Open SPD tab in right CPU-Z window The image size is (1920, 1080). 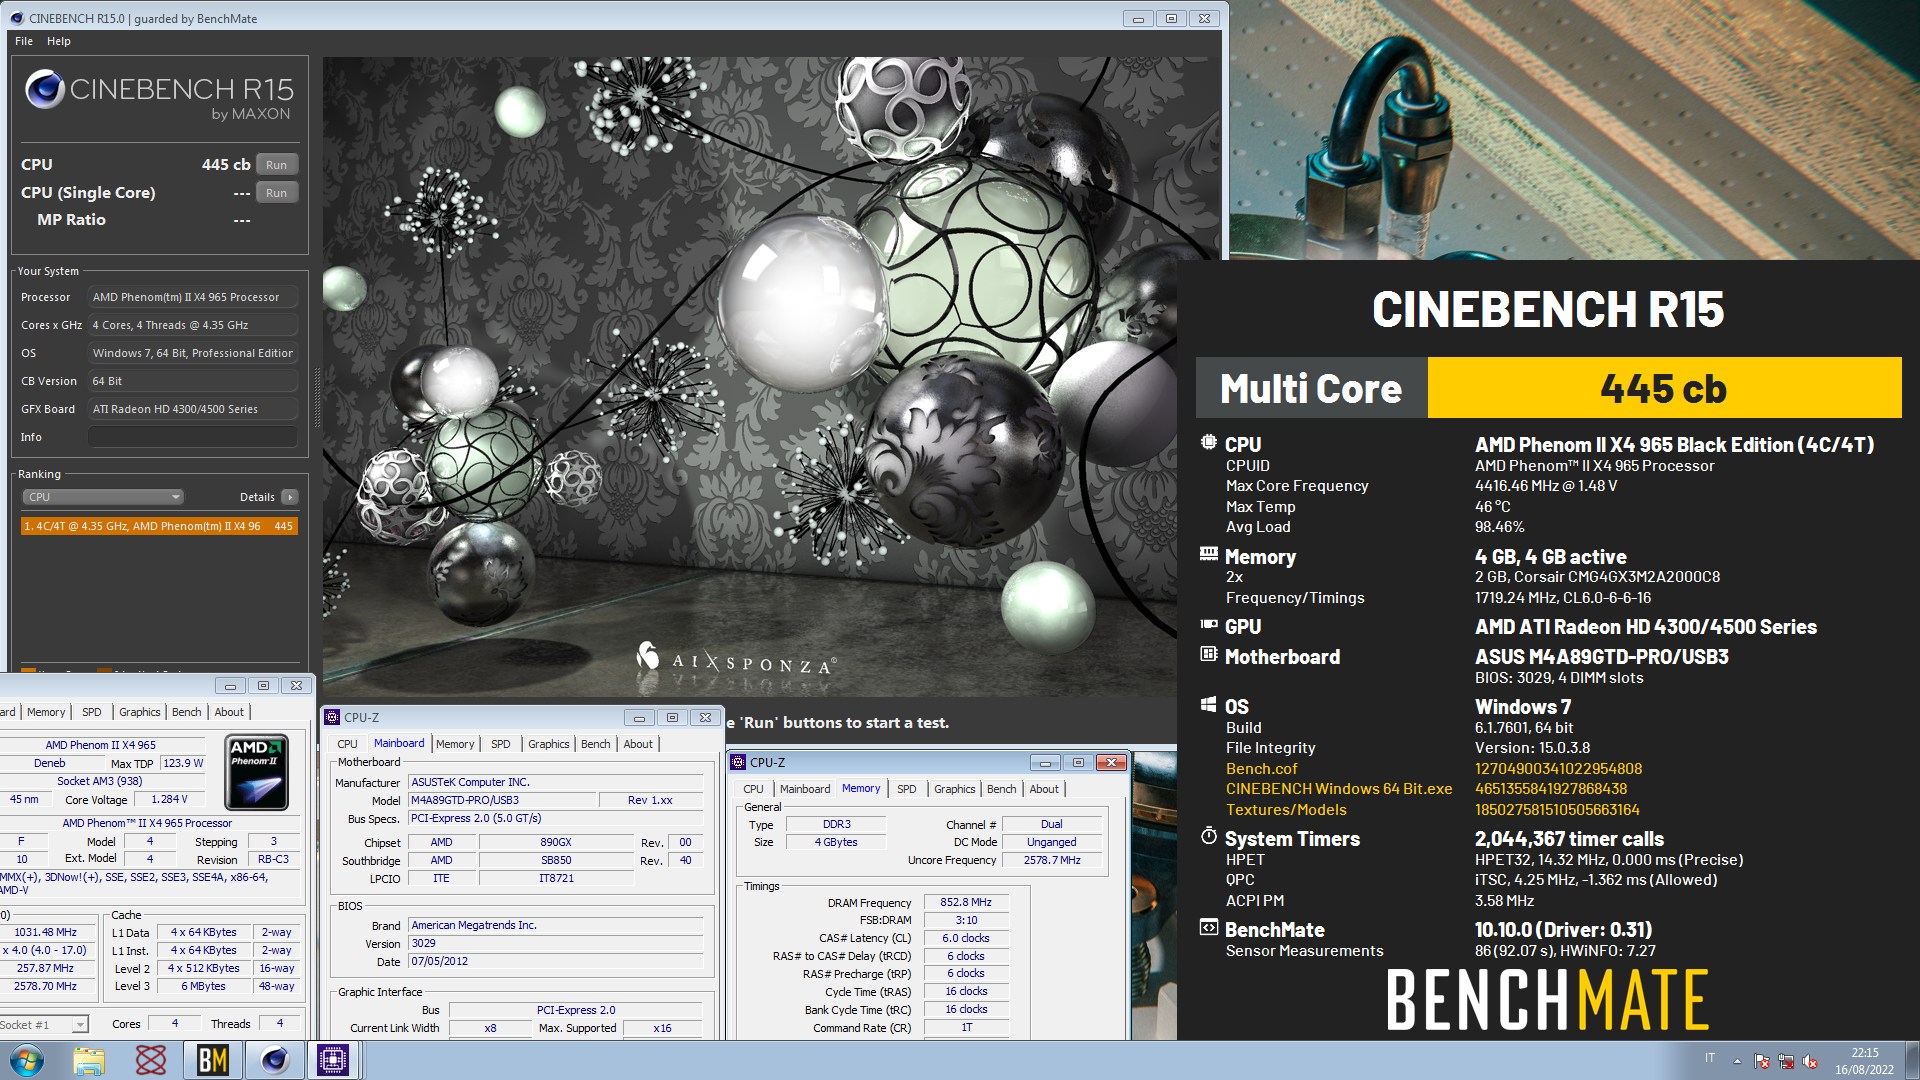907,789
